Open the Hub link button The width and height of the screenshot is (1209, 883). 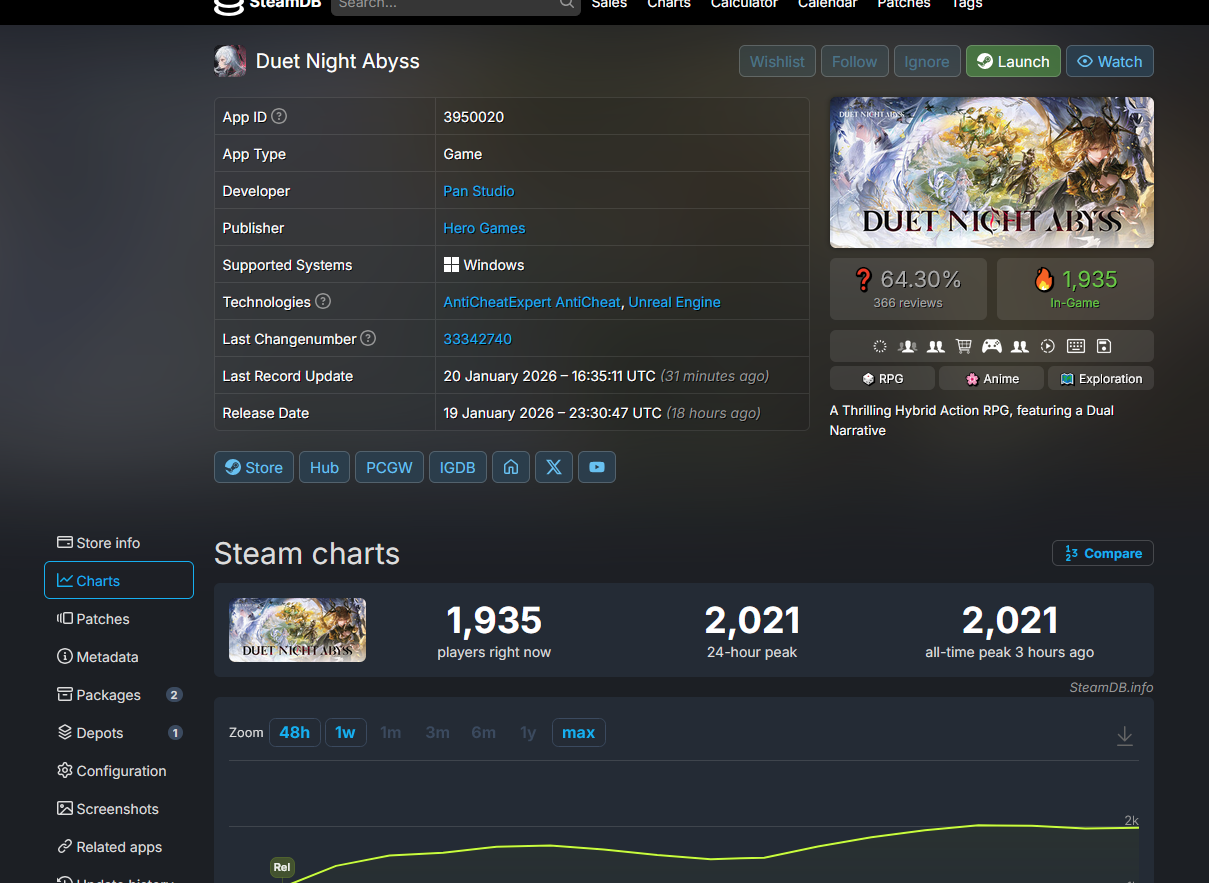click(x=324, y=467)
